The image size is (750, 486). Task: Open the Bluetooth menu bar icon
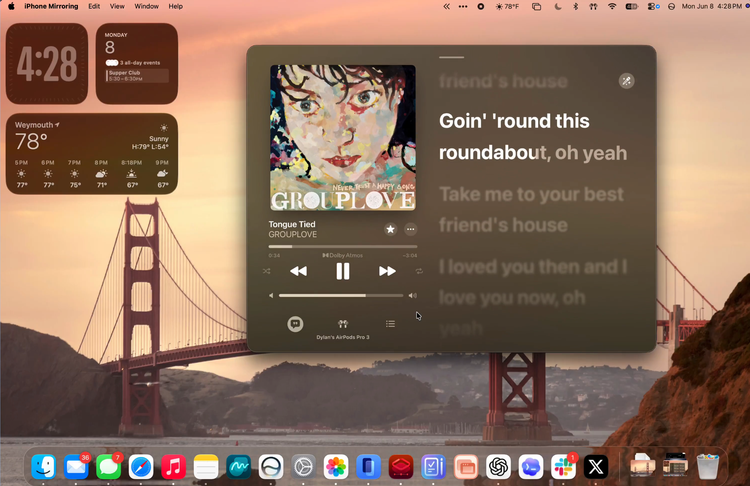click(575, 6)
